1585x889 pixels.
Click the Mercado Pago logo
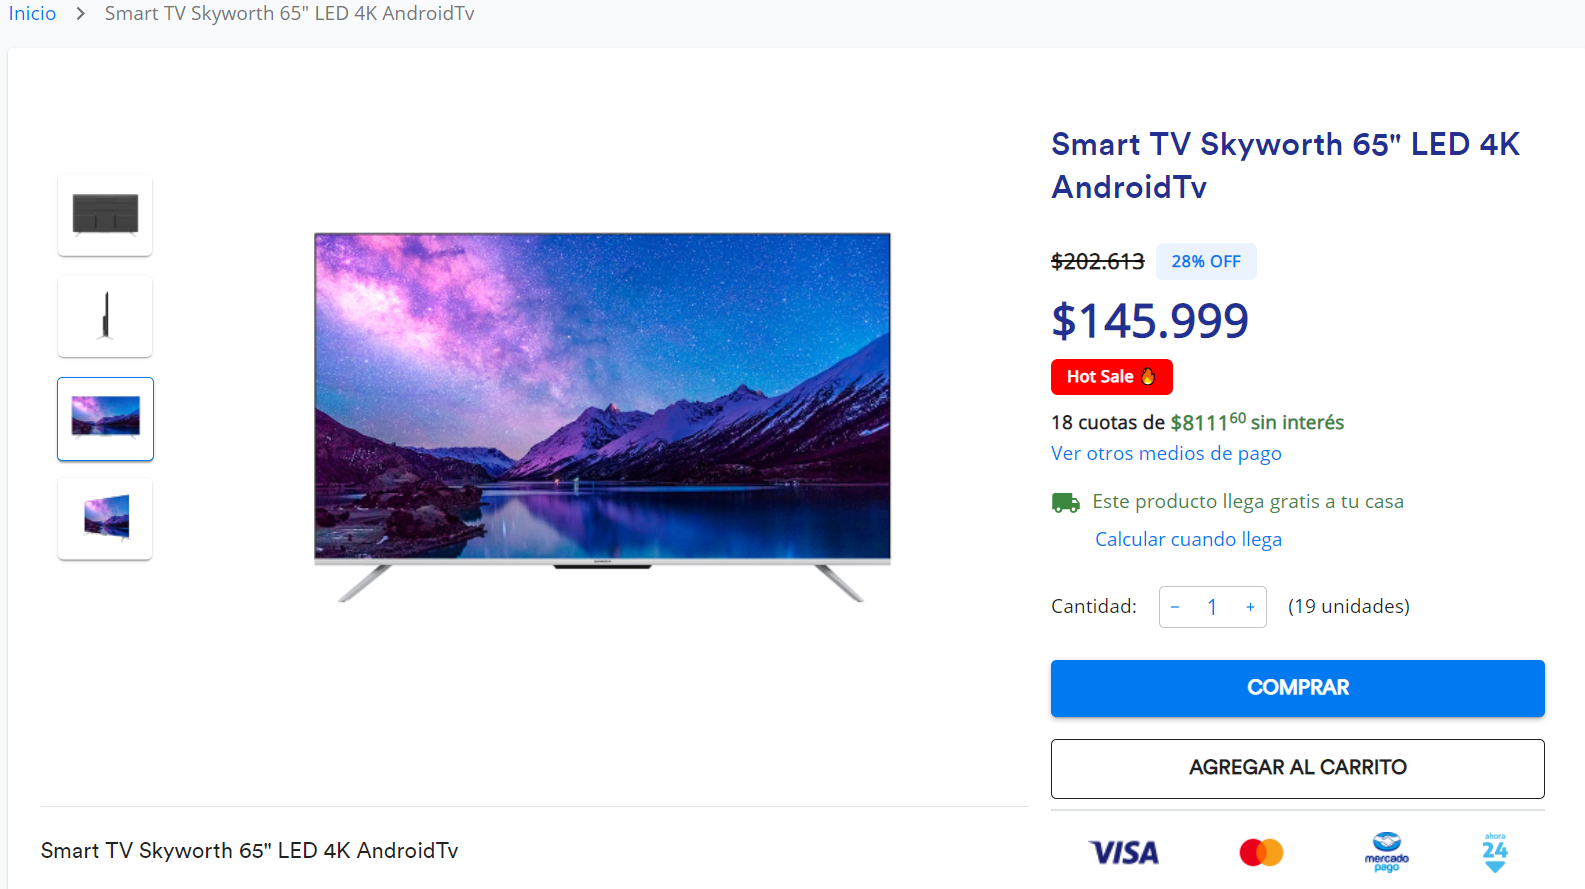1387,852
